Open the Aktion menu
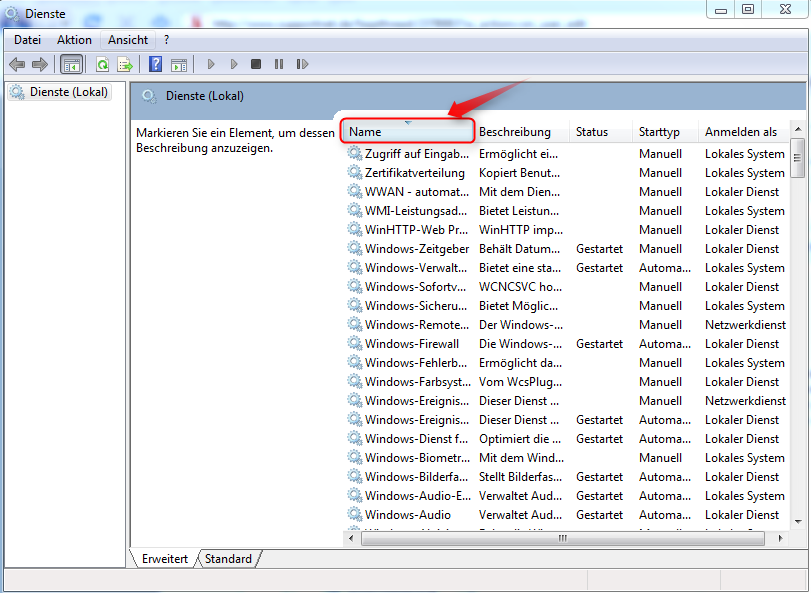This screenshot has height=593, width=811. pos(74,40)
